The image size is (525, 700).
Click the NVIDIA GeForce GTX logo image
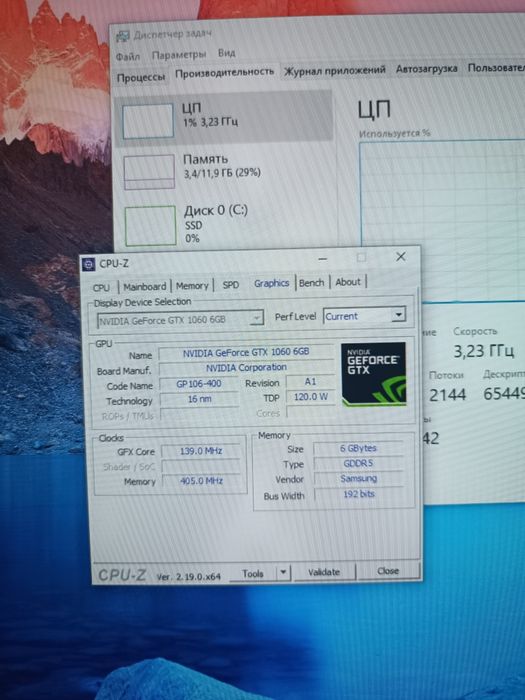(x=374, y=374)
